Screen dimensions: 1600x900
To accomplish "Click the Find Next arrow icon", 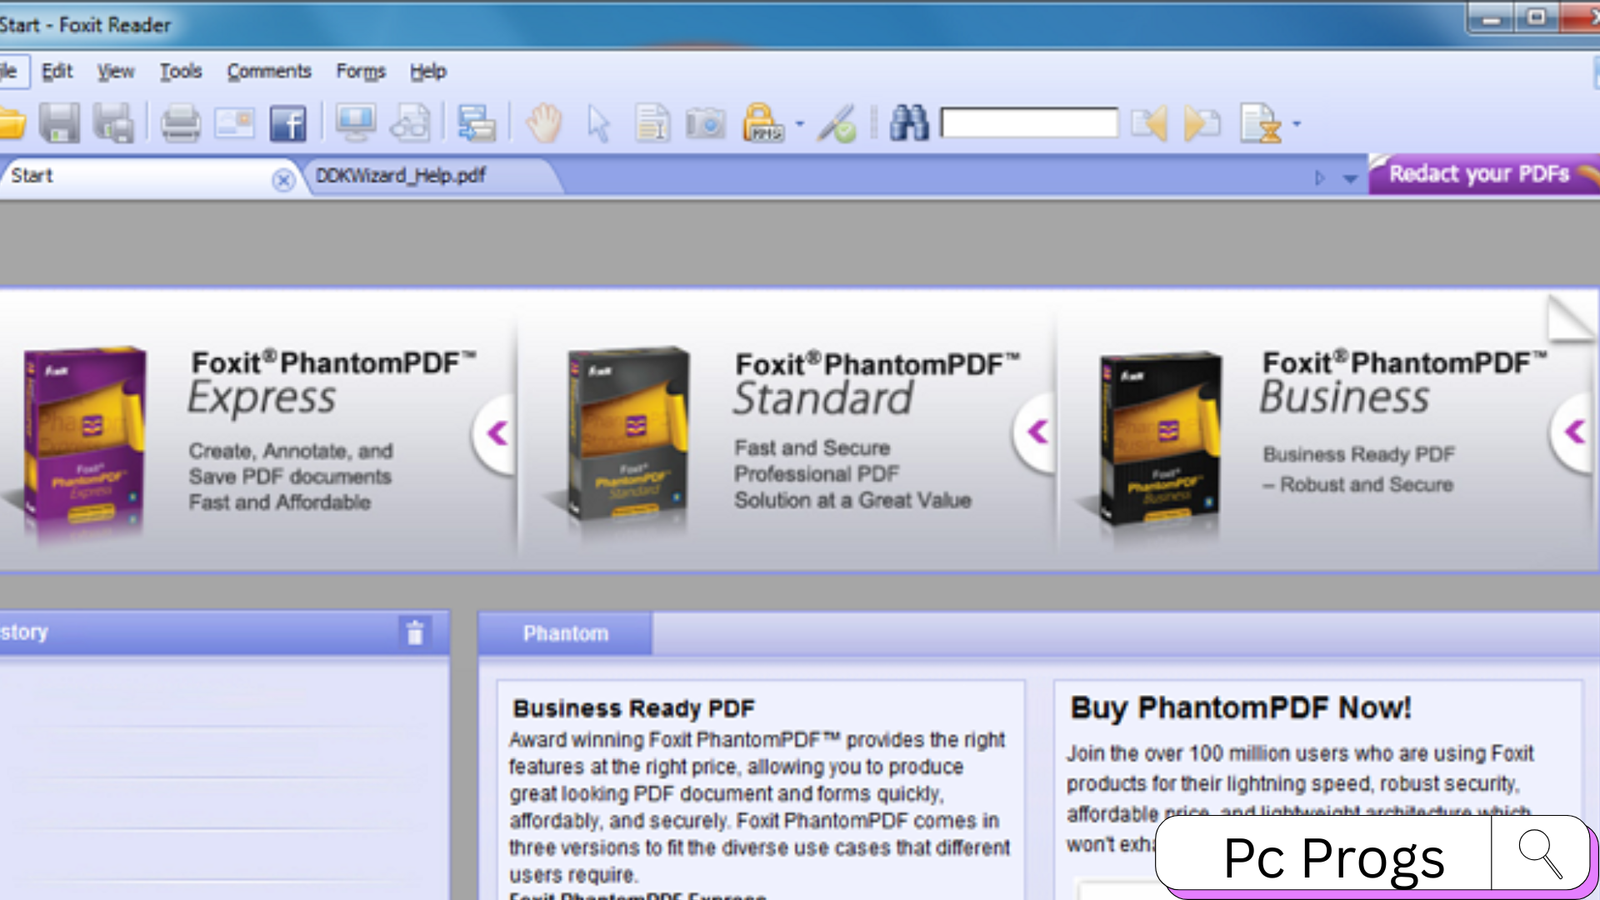I will click(1202, 123).
